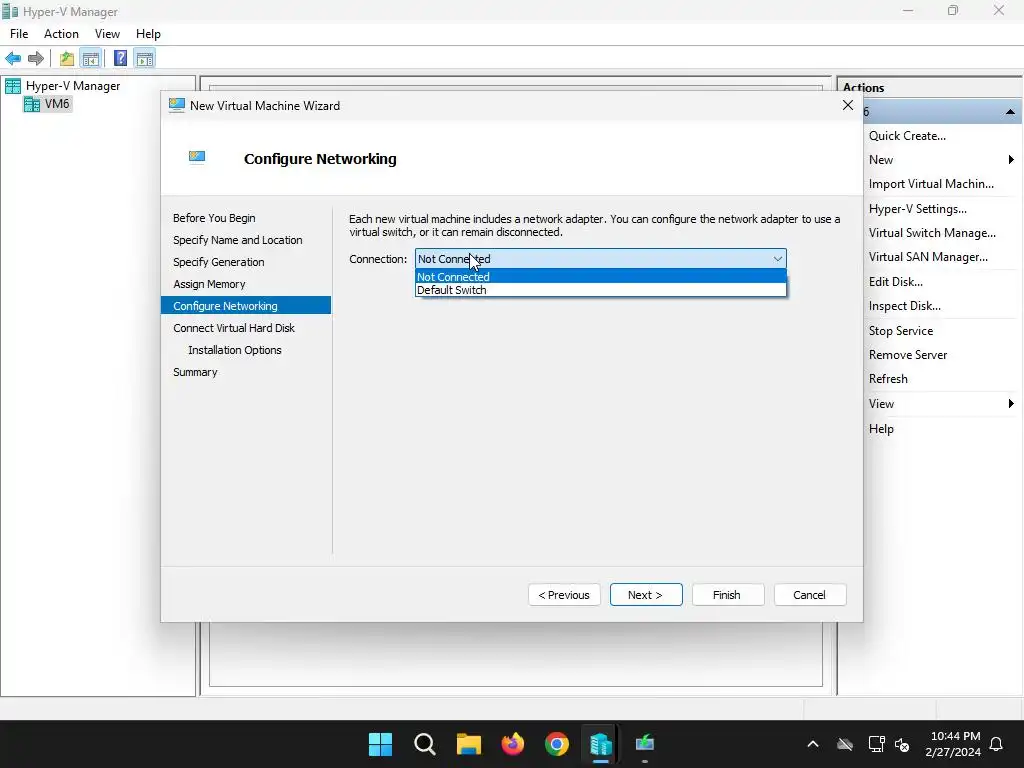This screenshot has width=1024, height=768.
Task: Click Hyper-V Manager taskbar icon
Action: click(601, 744)
